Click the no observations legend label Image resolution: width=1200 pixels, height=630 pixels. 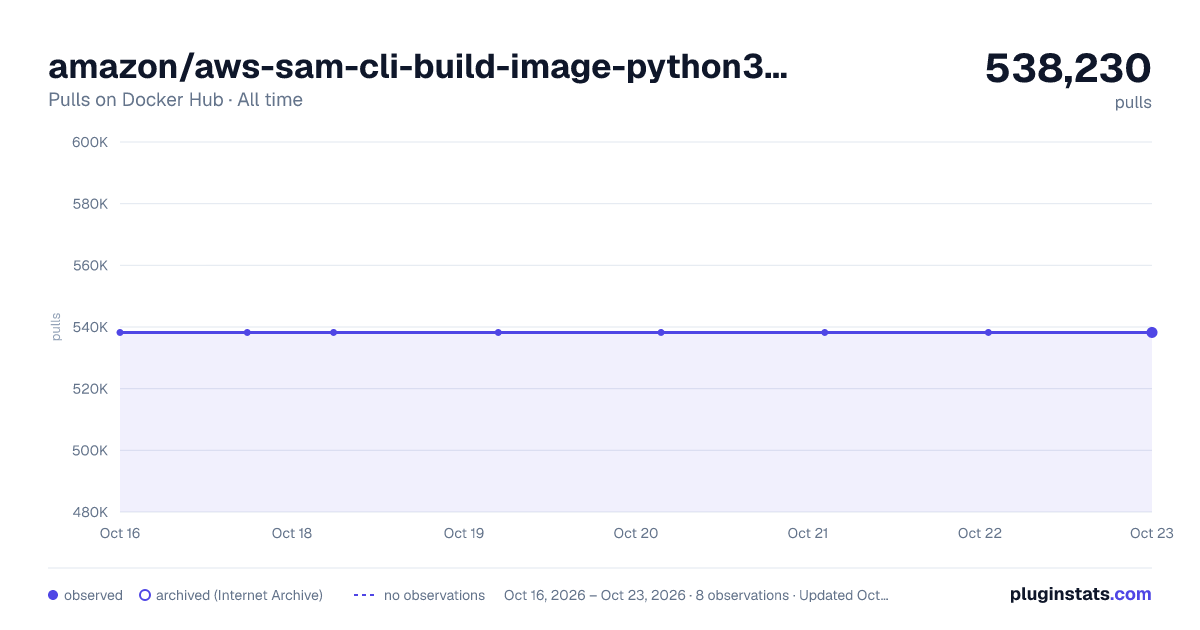coord(434,595)
